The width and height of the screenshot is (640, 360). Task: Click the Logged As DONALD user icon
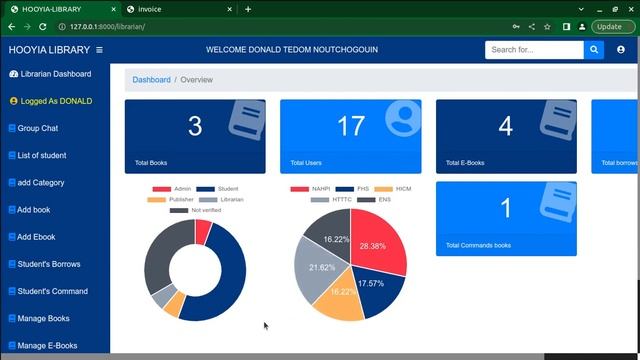[13, 101]
